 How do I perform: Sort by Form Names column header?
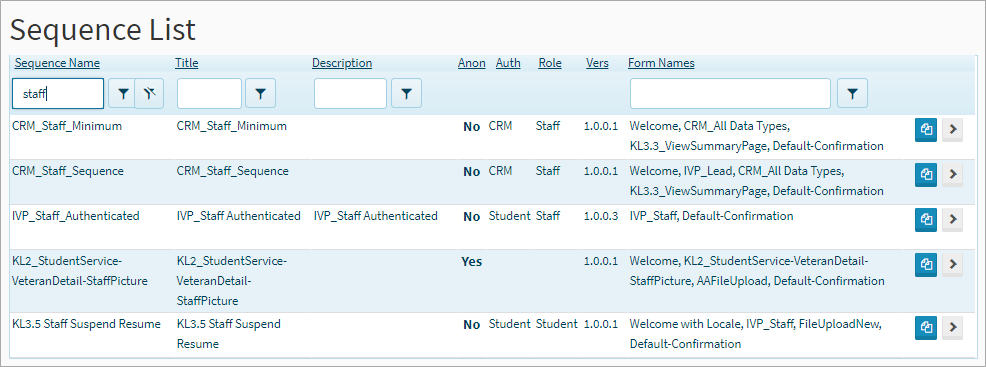662,63
